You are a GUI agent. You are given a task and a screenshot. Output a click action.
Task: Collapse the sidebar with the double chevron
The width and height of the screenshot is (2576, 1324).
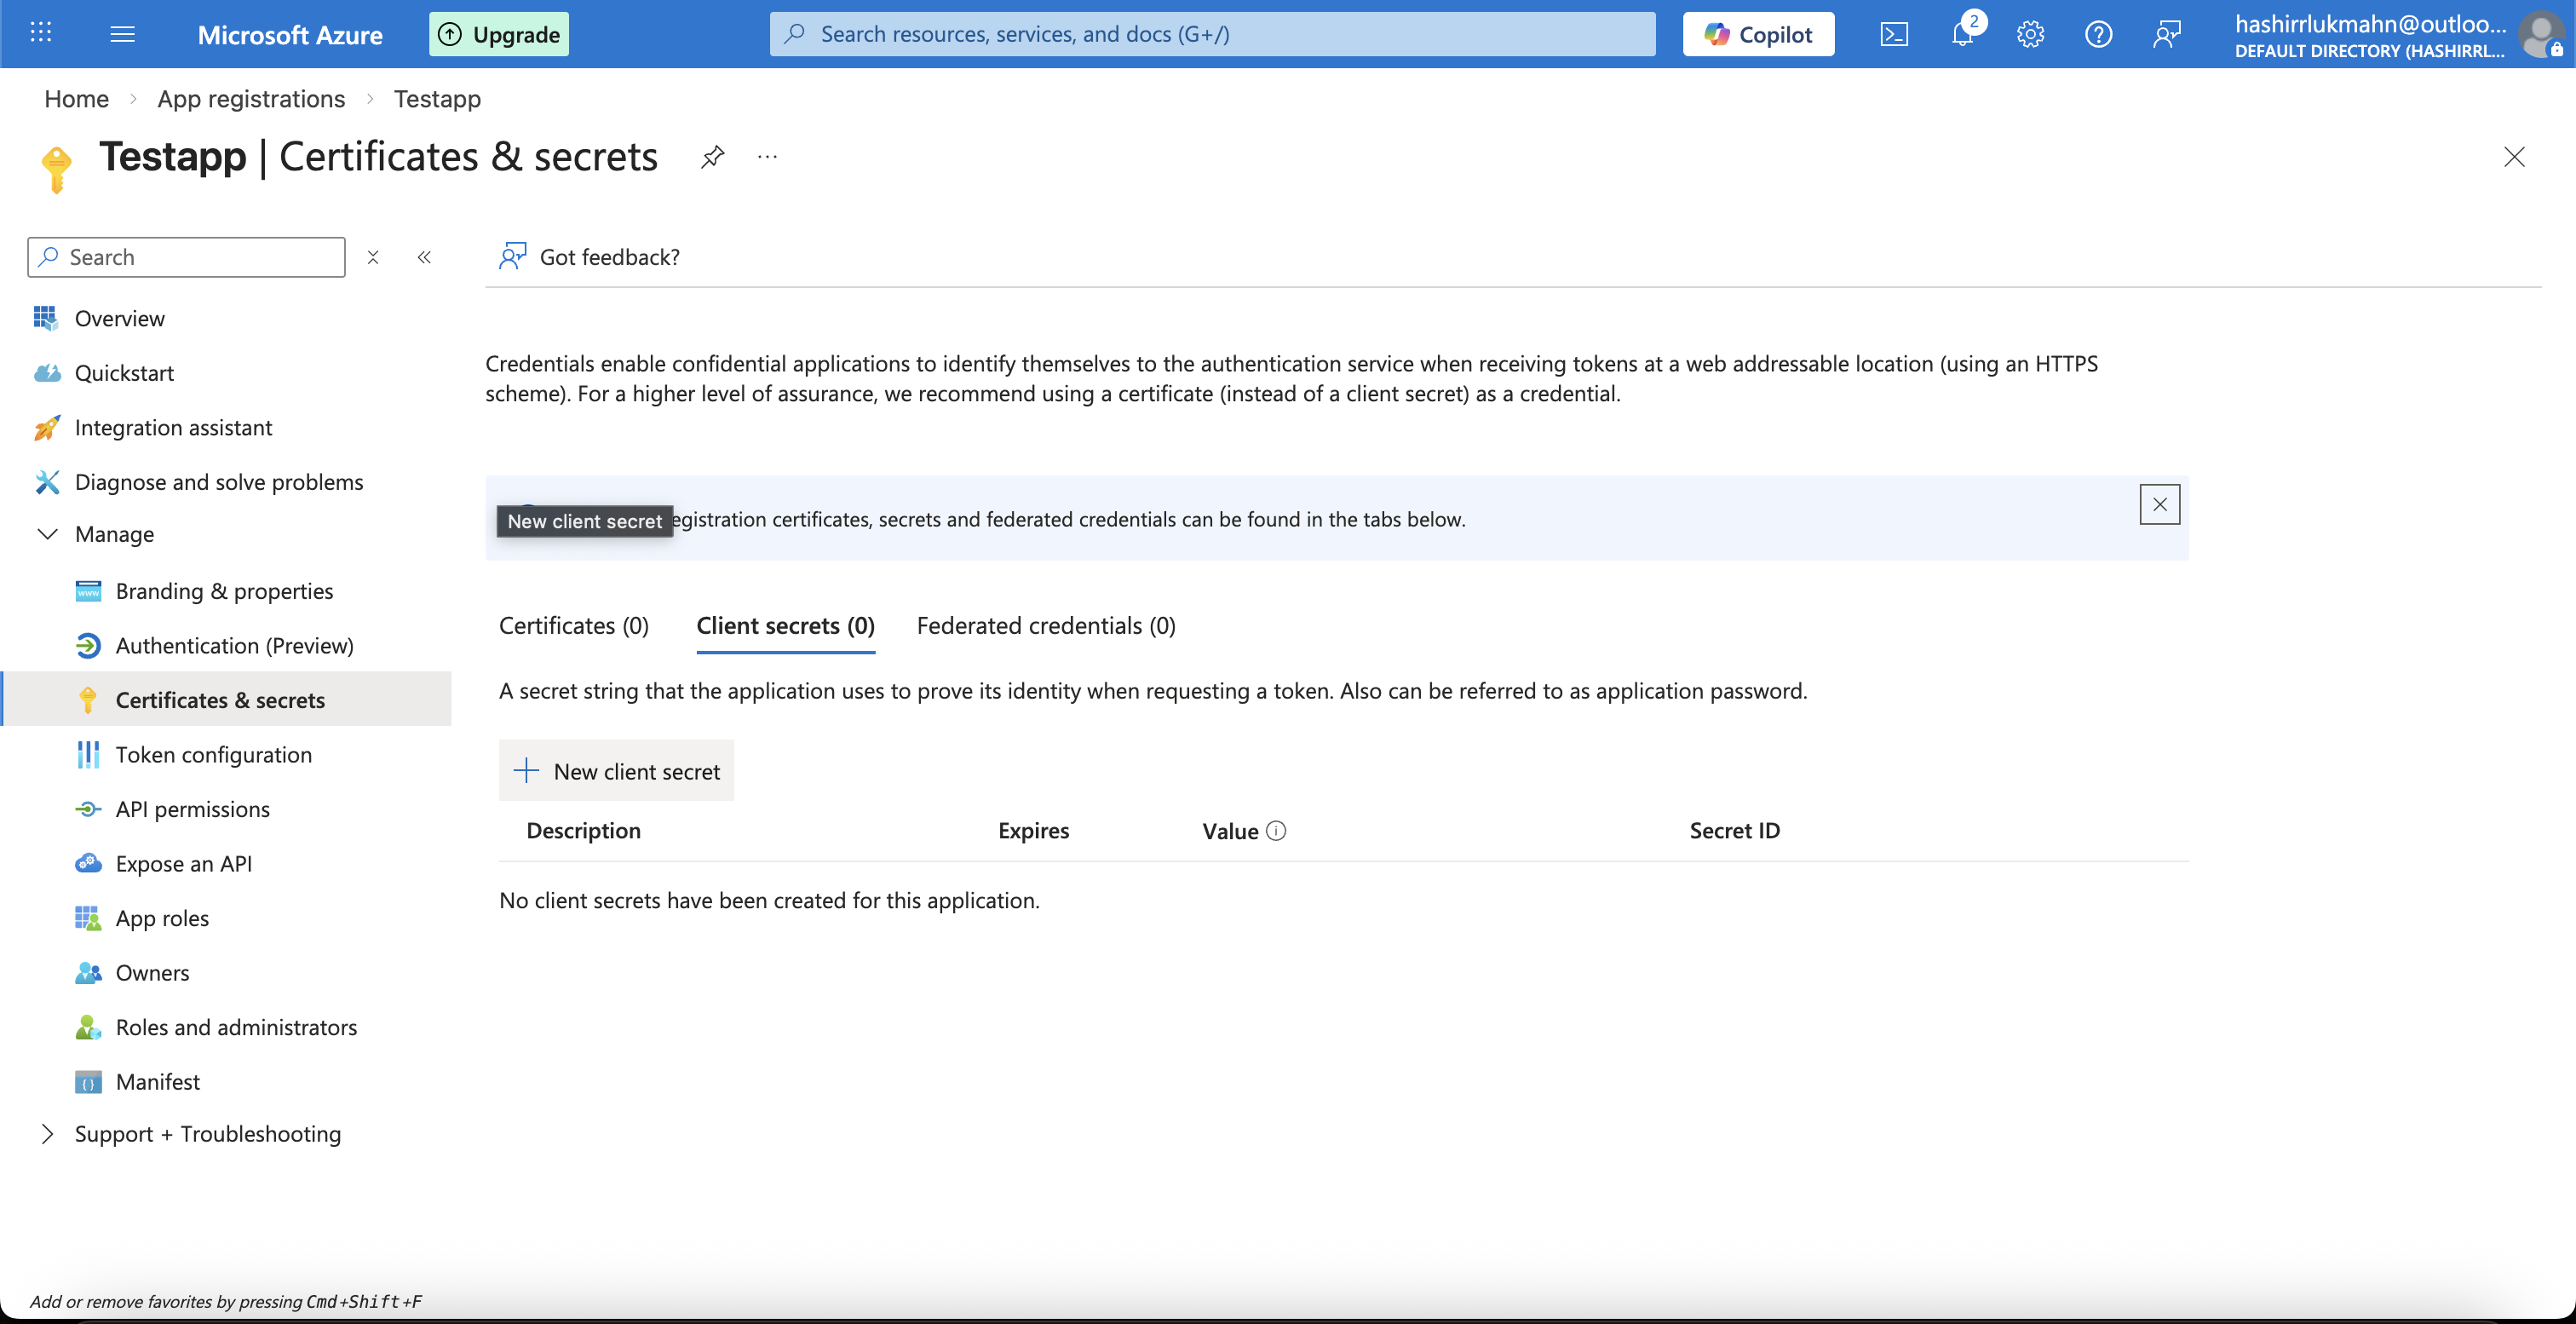(x=424, y=257)
